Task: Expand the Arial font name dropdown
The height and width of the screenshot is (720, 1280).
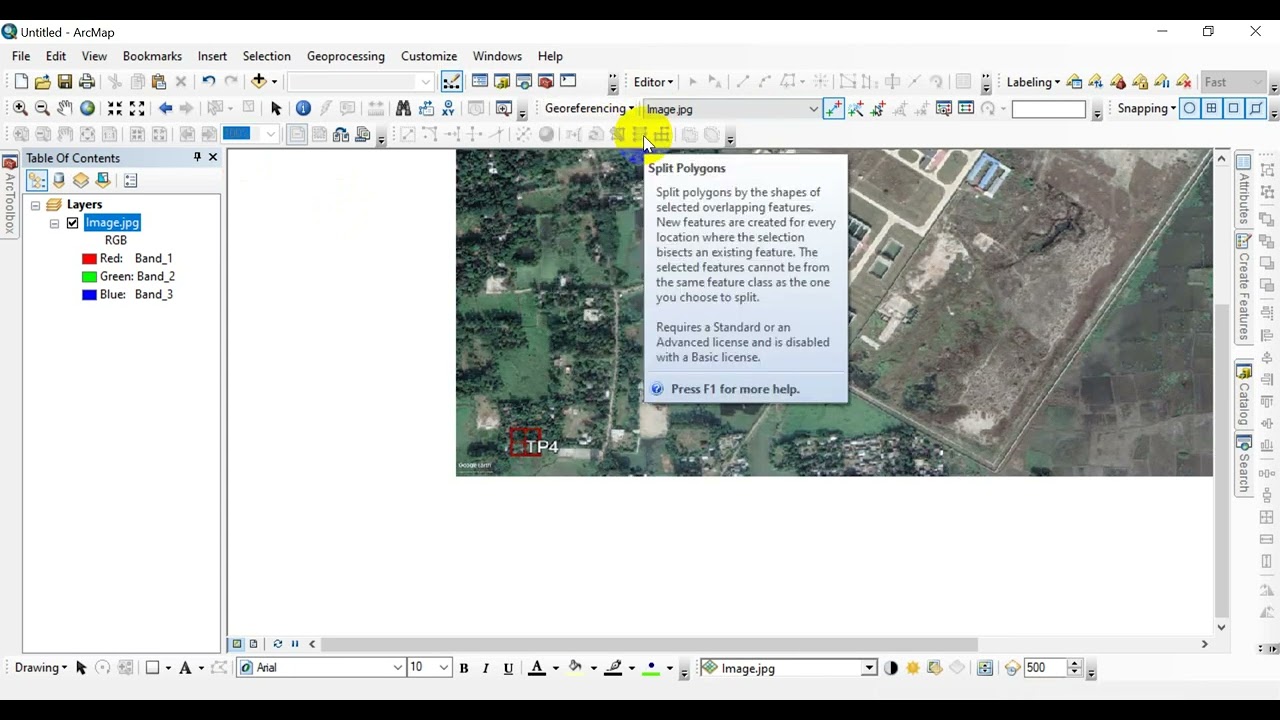Action: point(397,668)
